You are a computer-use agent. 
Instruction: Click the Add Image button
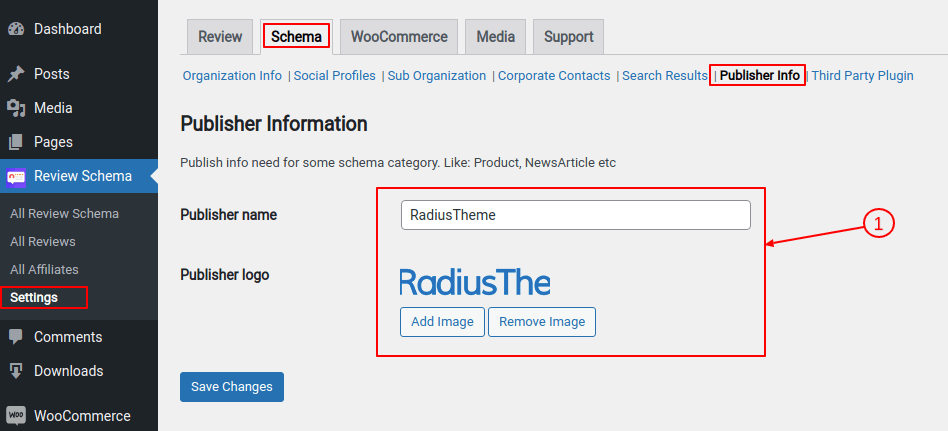[442, 322]
